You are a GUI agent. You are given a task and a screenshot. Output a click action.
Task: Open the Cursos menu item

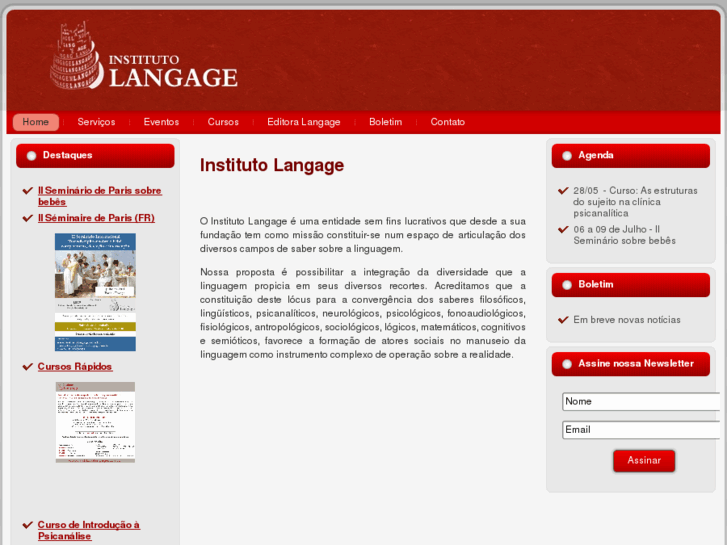(223, 122)
